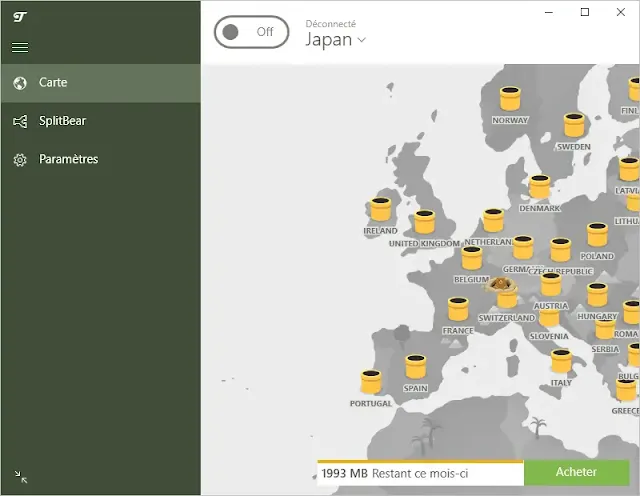Click the TunnelBear logo icon
This screenshot has width=640, height=496.
click(x=20, y=17)
